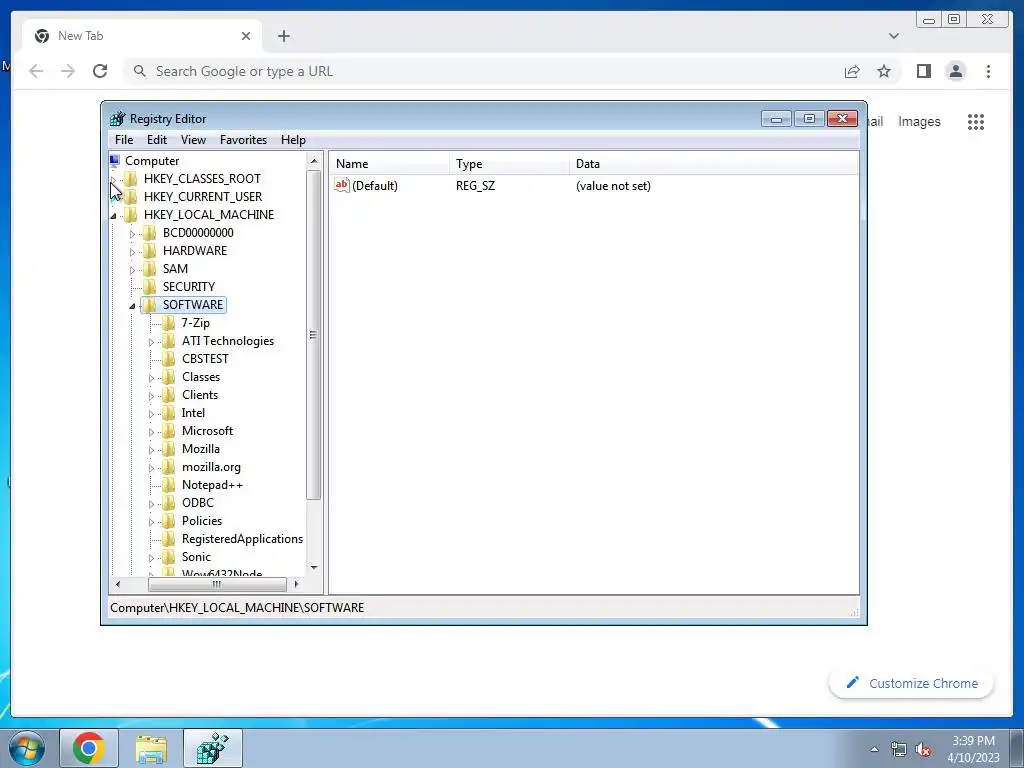Click the Type column header
This screenshot has height=768, width=1024.
[509, 164]
